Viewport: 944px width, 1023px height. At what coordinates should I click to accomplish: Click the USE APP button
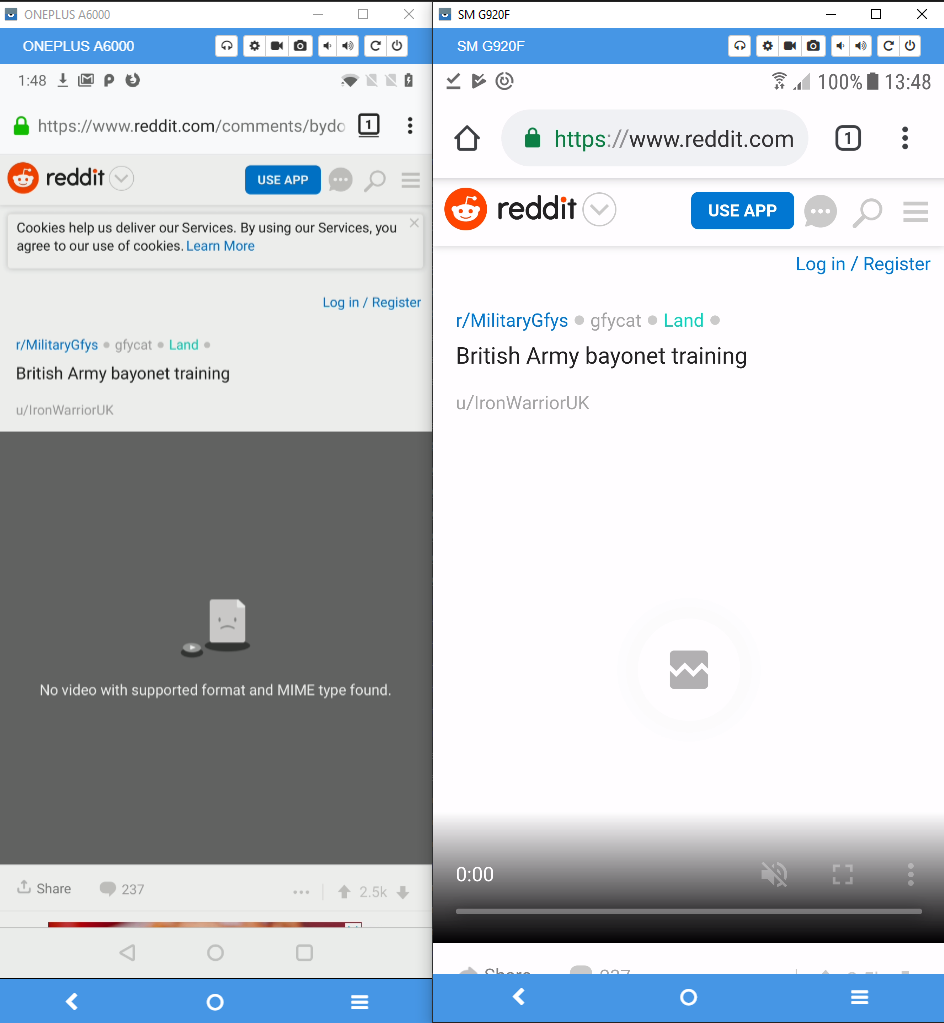pos(742,211)
